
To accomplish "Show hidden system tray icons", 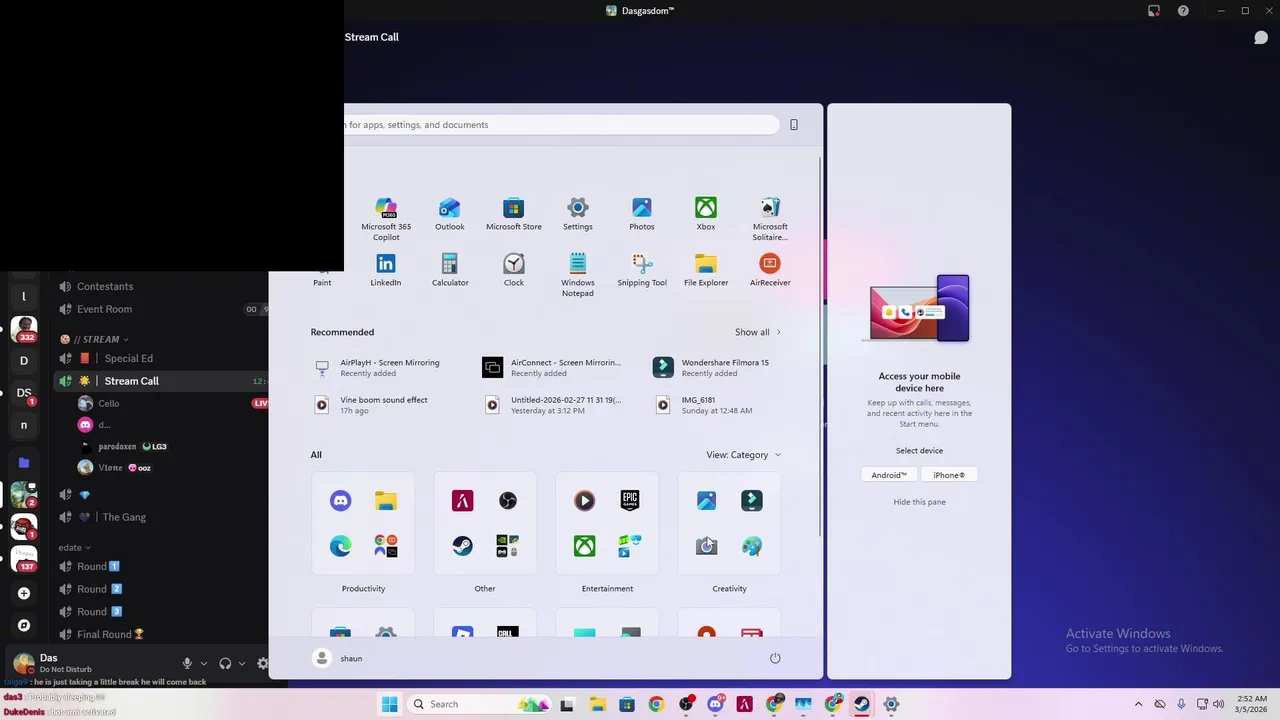I will point(1138,704).
